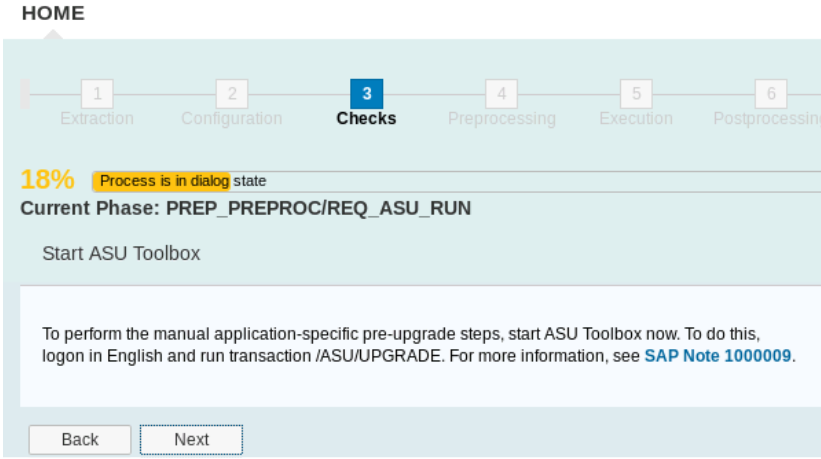Click the Current Phase PREP_PREPROC/REQ_ASU_RUN text
The width and height of the screenshot is (821, 459).
pyautogui.click(x=246, y=208)
